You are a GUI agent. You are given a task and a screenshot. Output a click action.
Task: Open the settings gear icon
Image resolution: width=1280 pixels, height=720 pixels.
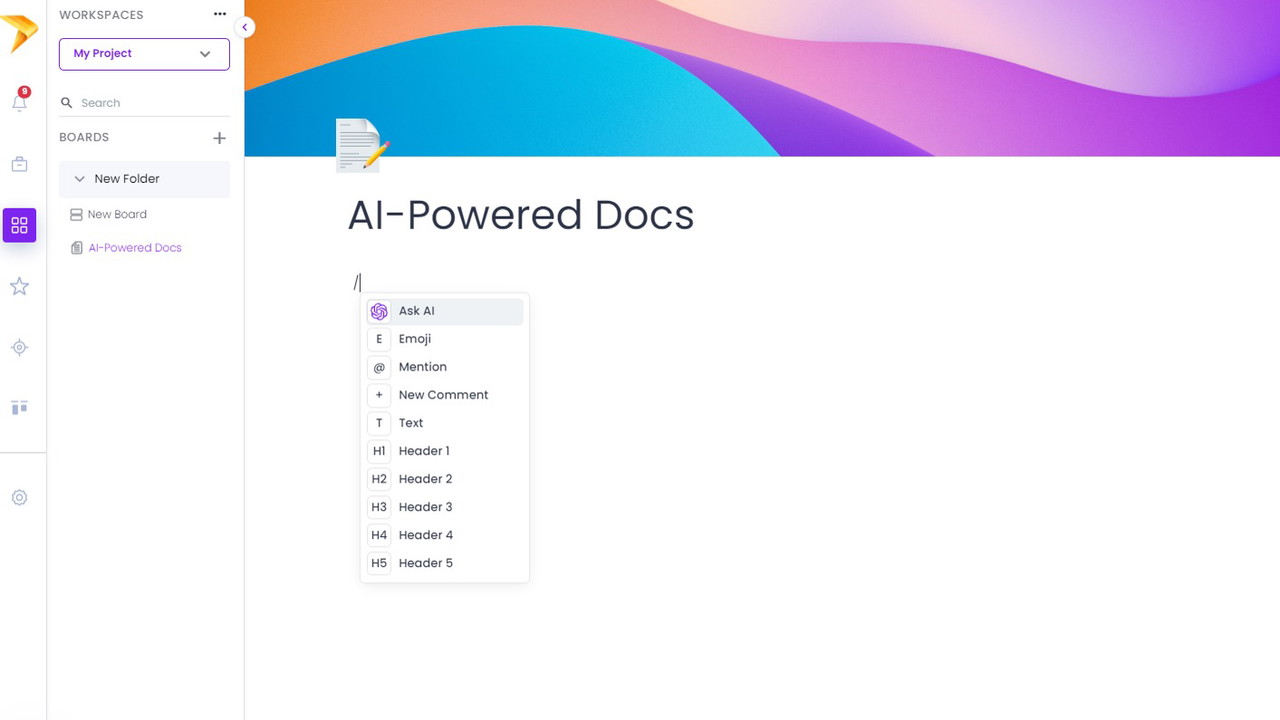(19, 498)
